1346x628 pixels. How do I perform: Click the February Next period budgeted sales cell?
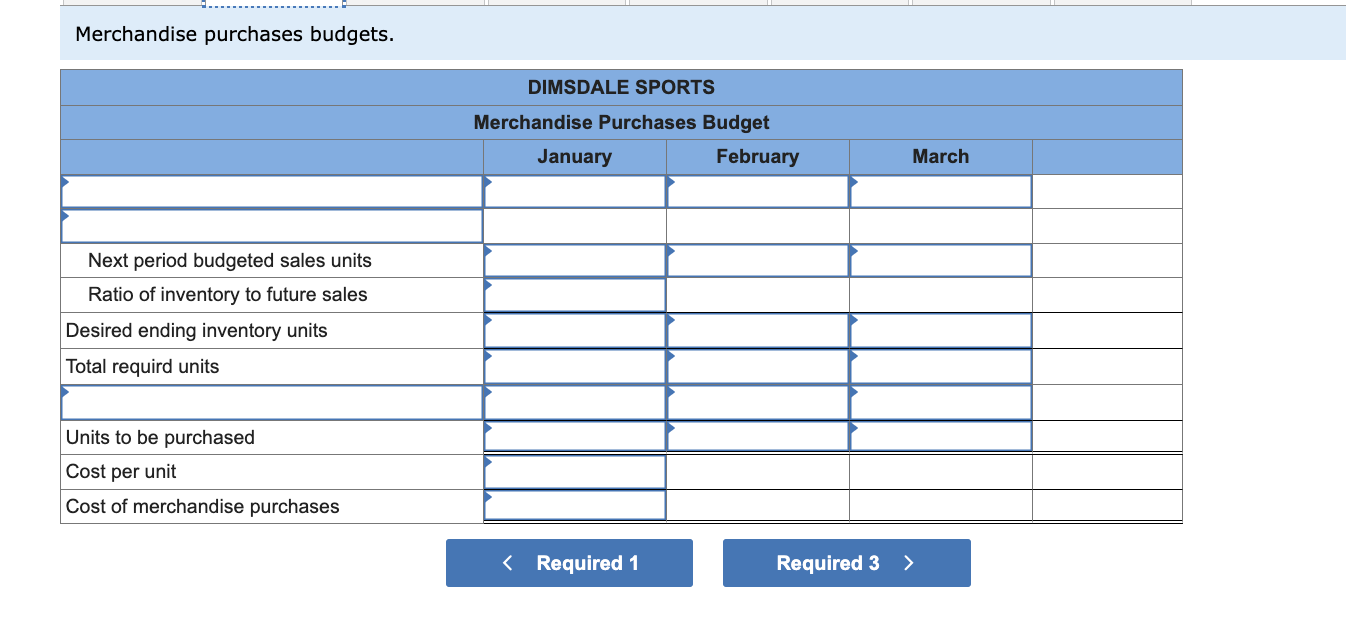coord(757,260)
